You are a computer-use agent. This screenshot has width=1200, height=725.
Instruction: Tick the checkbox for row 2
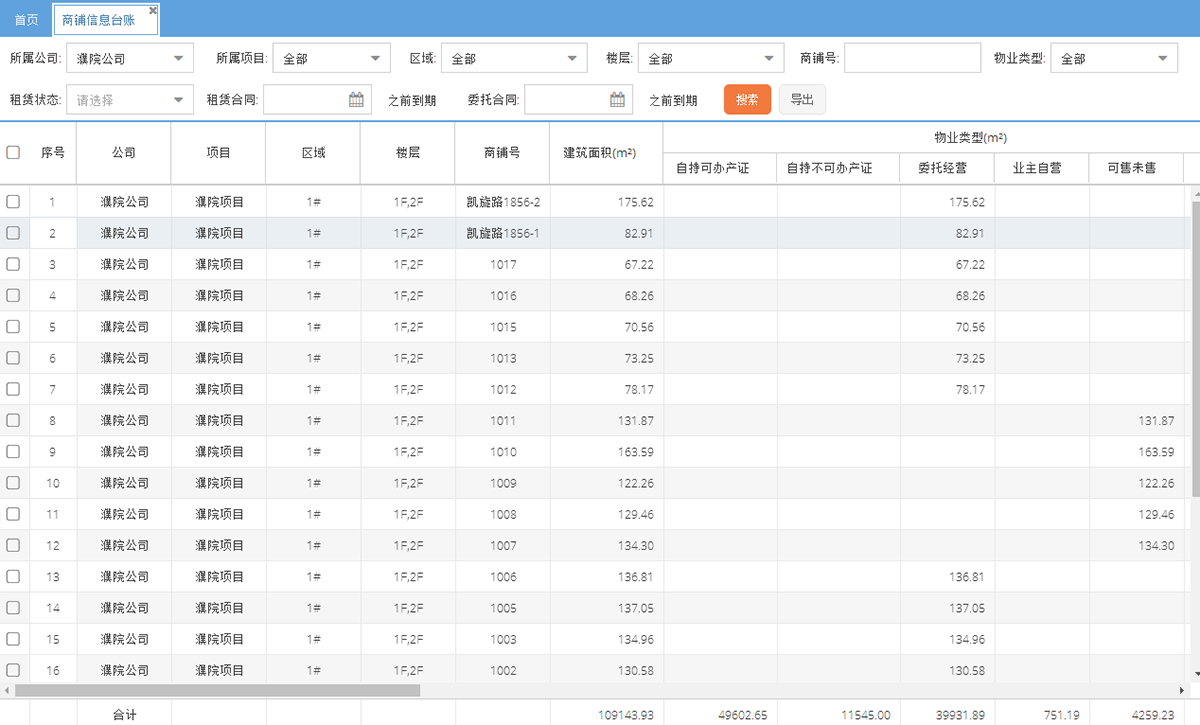[x=13, y=233]
